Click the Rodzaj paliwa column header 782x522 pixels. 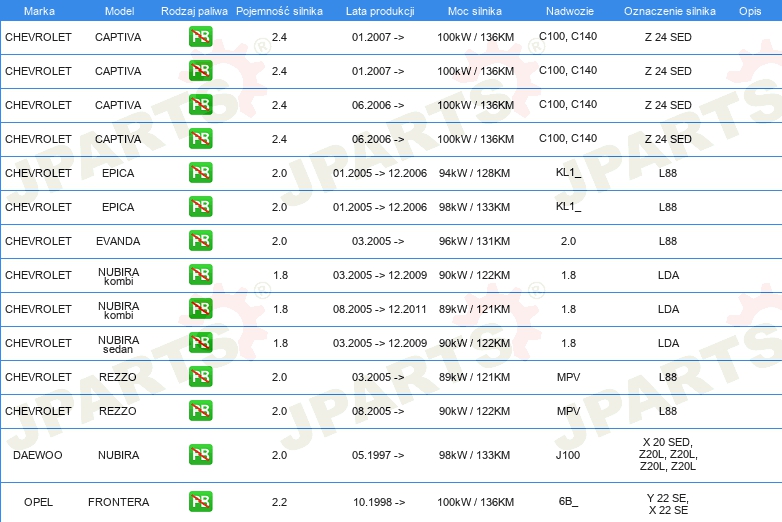[x=194, y=11]
